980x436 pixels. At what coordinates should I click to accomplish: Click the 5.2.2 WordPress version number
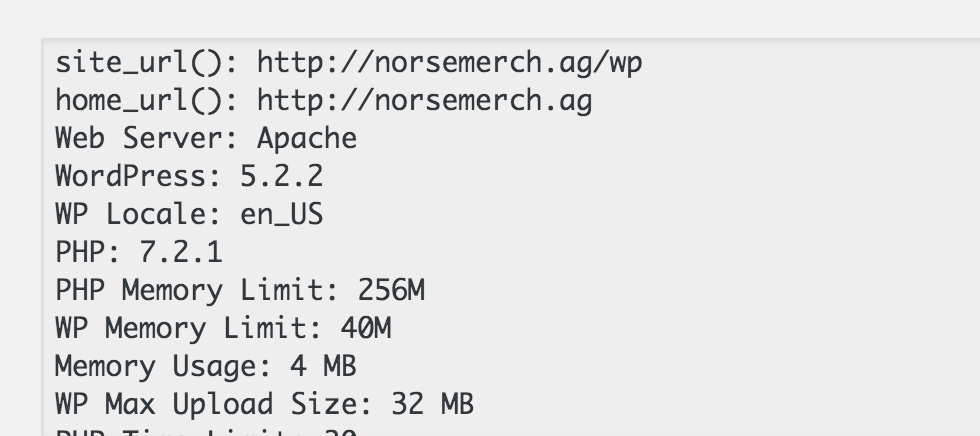tap(282, 176)
